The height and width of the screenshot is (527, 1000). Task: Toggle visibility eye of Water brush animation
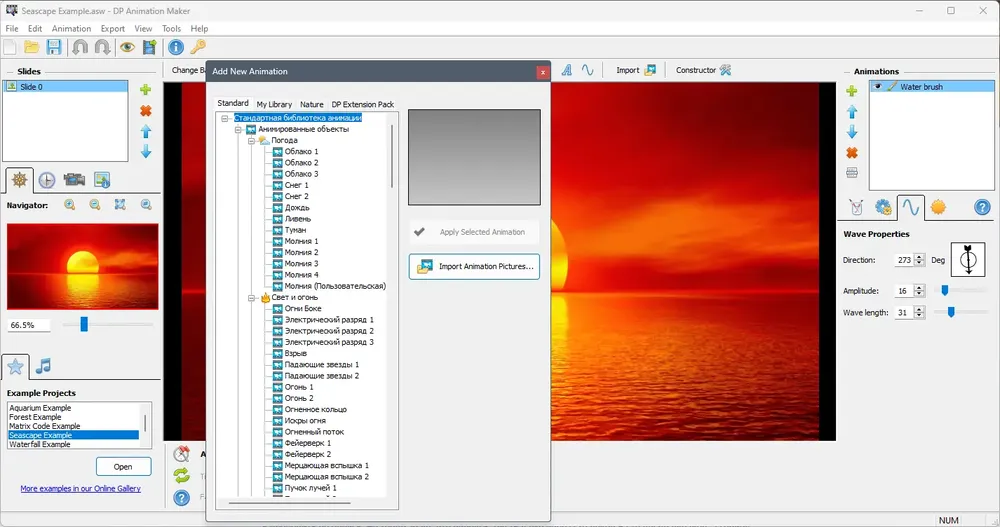click(878, 86)
